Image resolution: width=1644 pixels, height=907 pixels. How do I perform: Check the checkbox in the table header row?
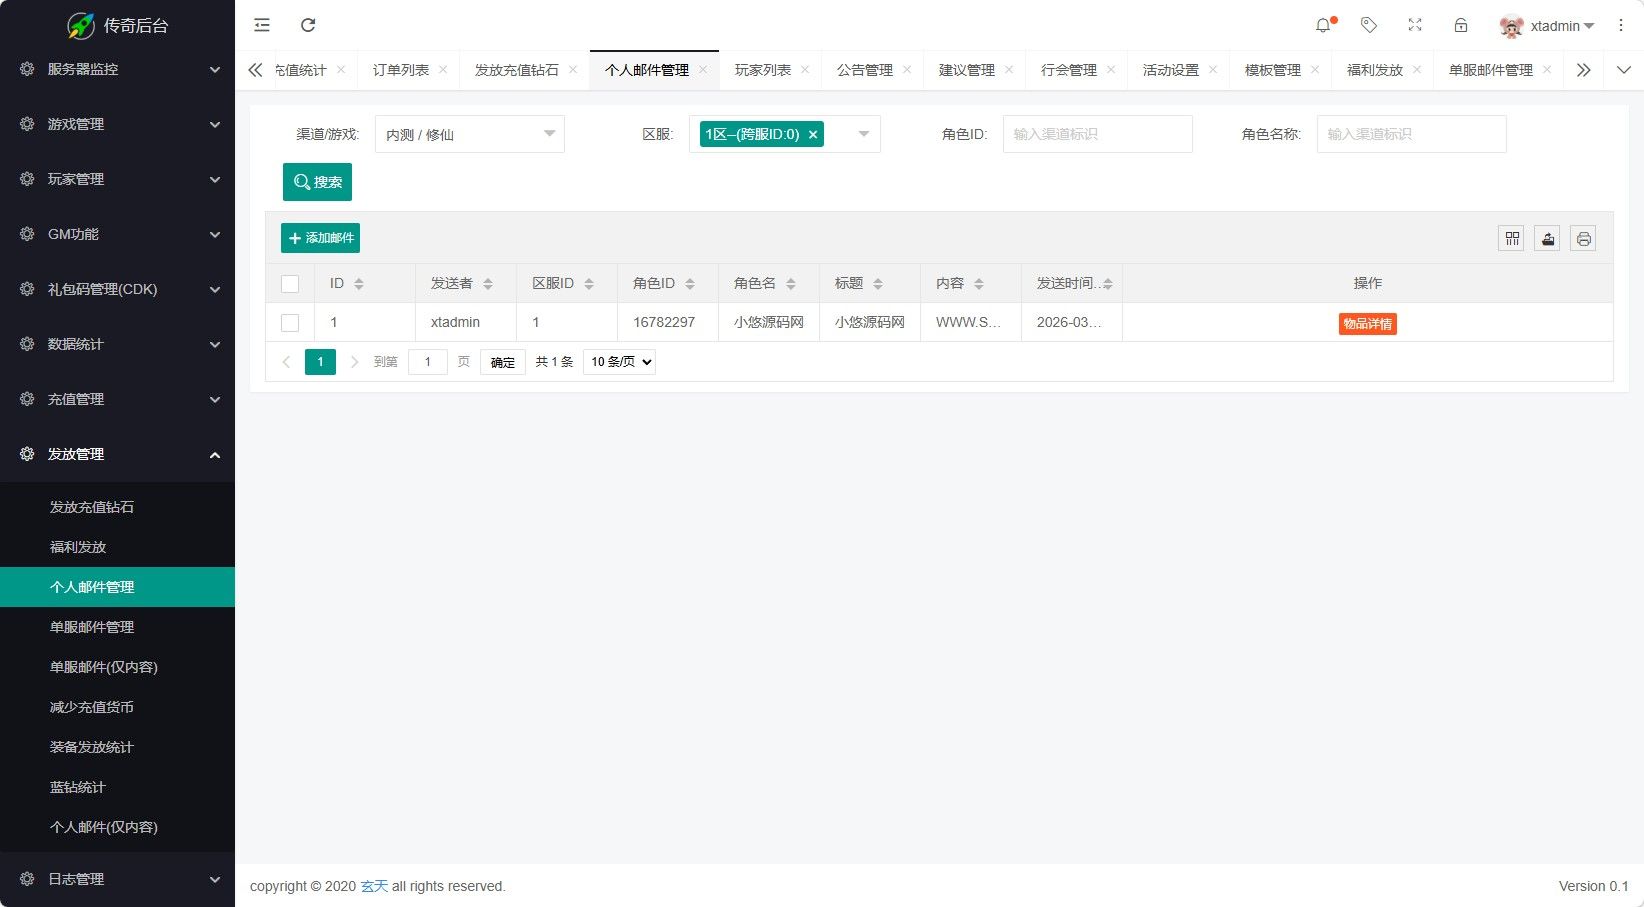[290, 283]
